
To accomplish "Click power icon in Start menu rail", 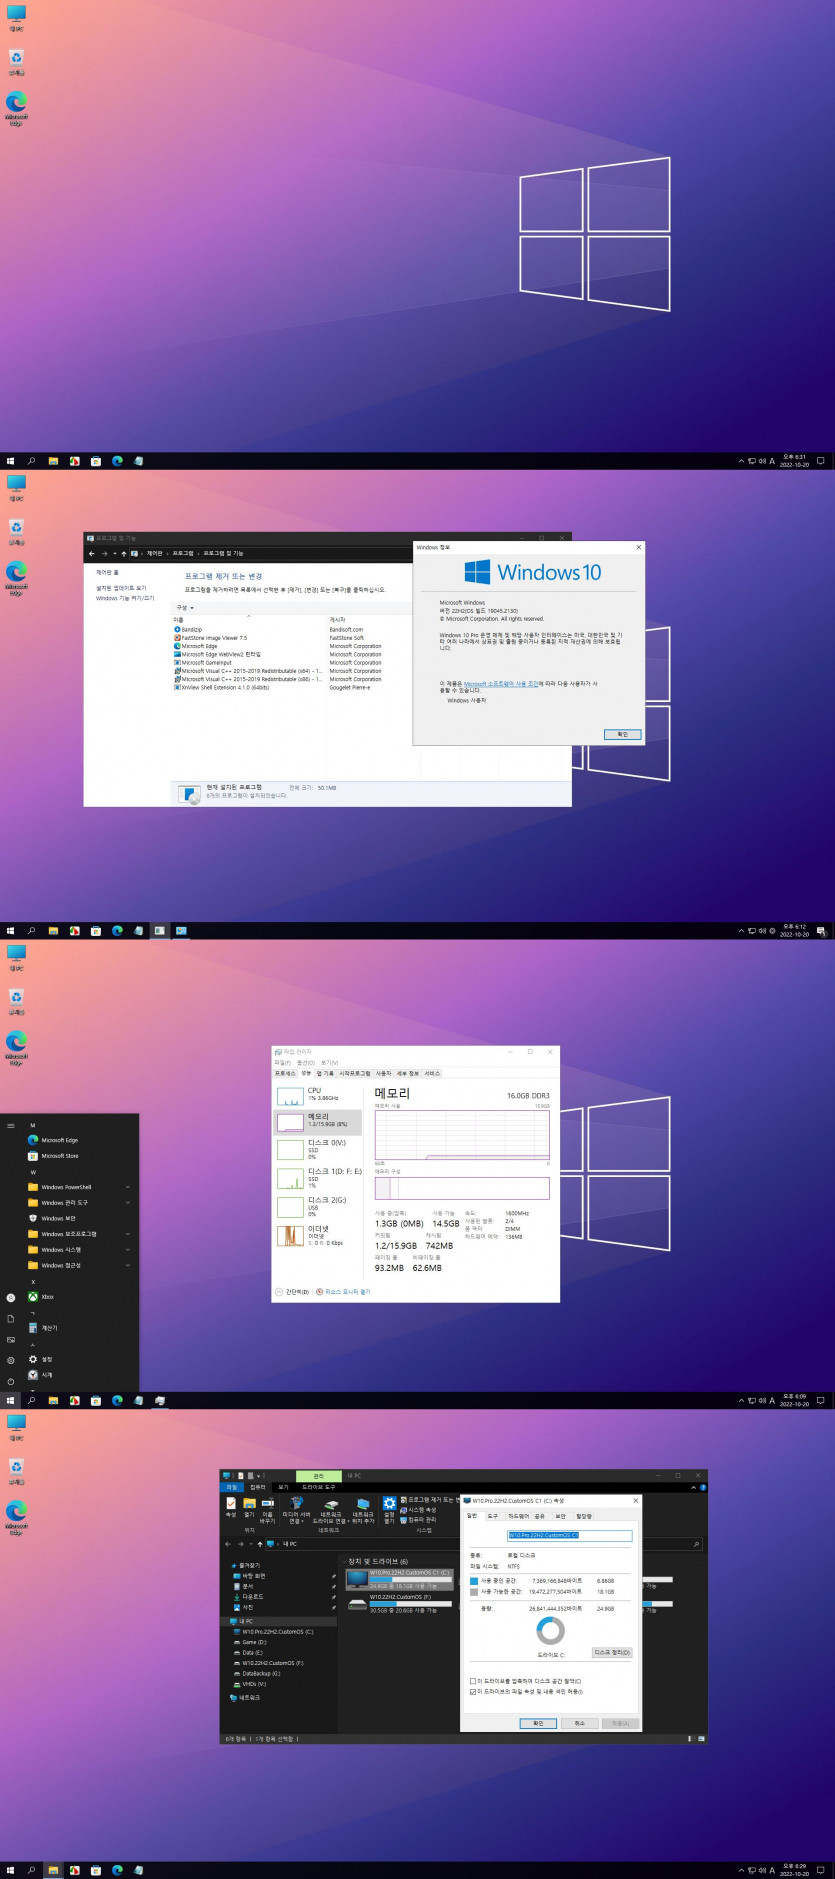I will (11, 1381).
